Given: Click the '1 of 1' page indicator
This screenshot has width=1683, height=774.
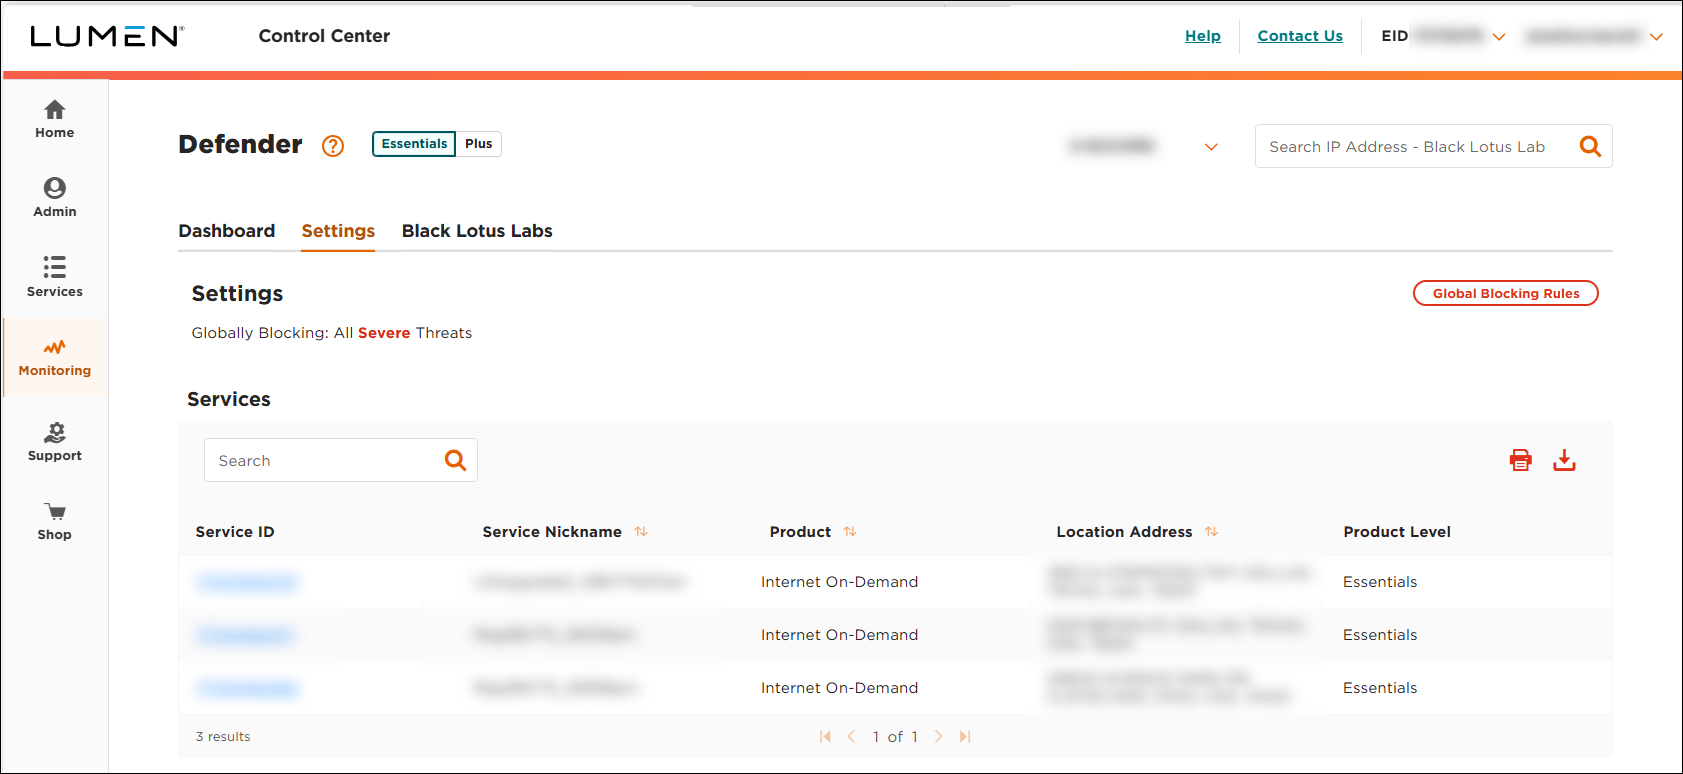Looking at the screenshot, I should tap(895, 736).
